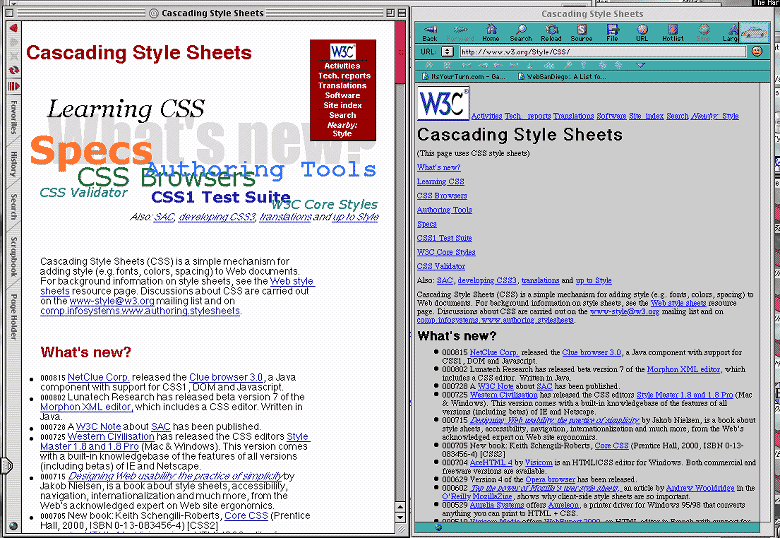
Task: Click the greyed Forward arrow in left browser sidebar
Action: click(13, 42)
